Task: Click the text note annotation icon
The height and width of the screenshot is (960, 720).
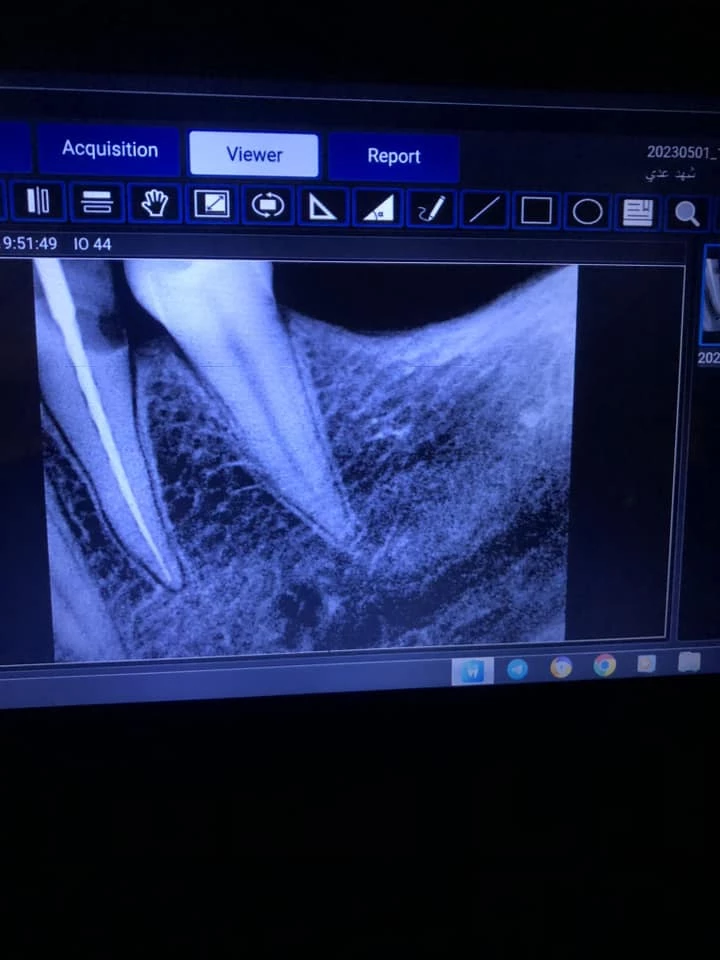Action: click(637, 213)
